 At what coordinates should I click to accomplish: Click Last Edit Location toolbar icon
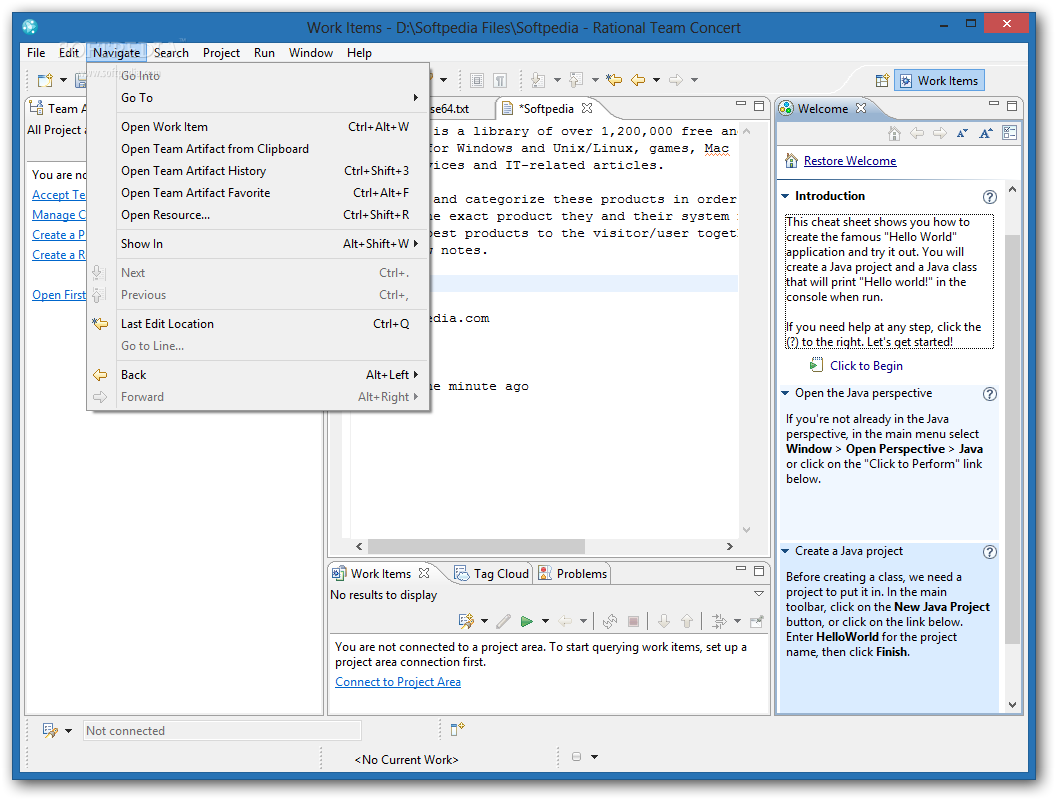[x=614, y=80]
